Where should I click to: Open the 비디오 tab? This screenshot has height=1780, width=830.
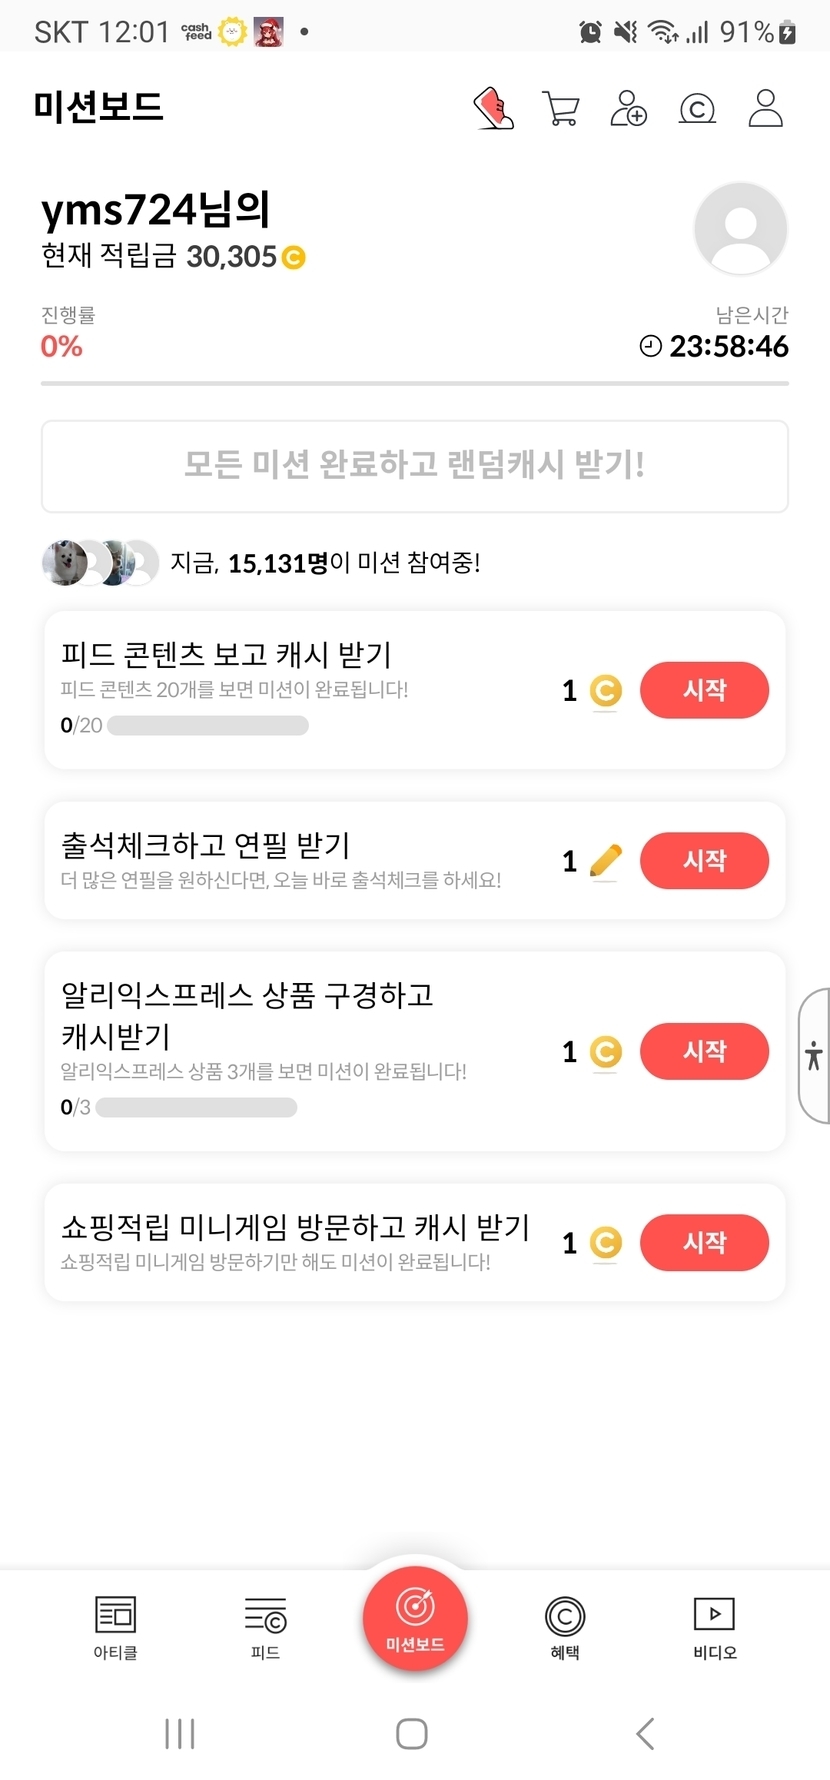(714, 1627)
